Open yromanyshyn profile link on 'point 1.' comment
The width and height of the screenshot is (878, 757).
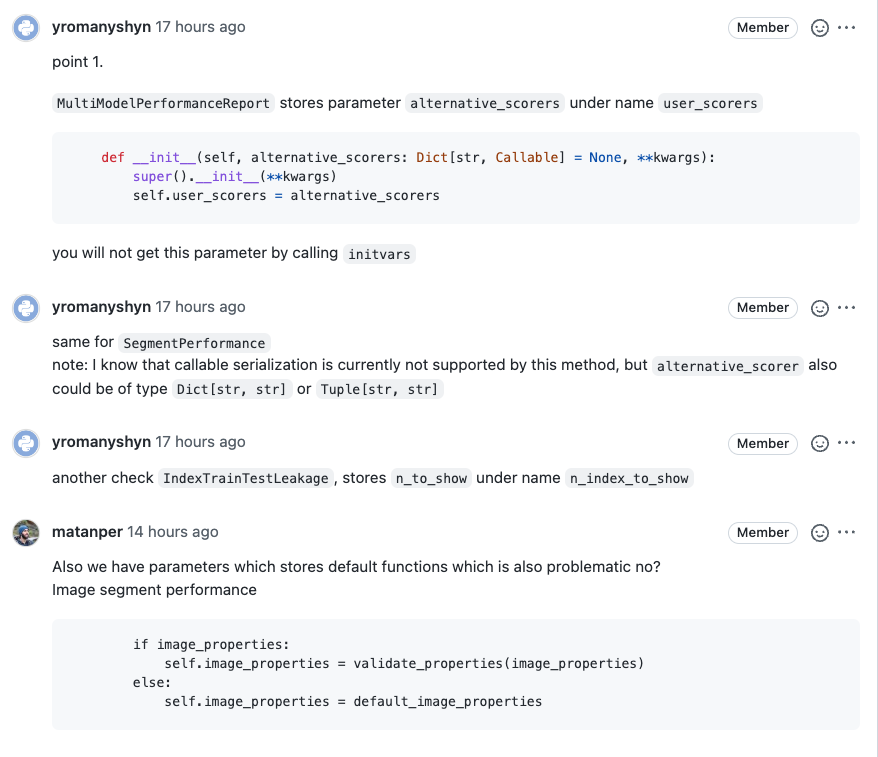[x=101, y=27]
